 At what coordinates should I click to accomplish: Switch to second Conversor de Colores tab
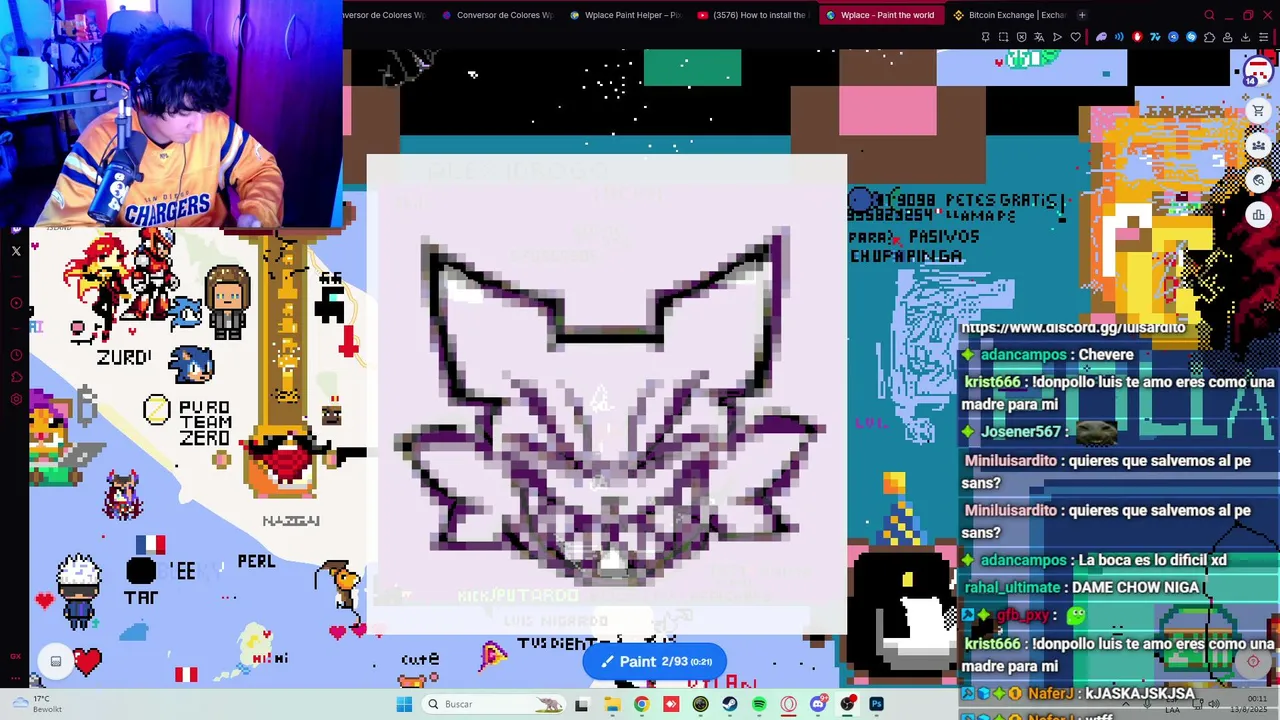tap(497, 15)
